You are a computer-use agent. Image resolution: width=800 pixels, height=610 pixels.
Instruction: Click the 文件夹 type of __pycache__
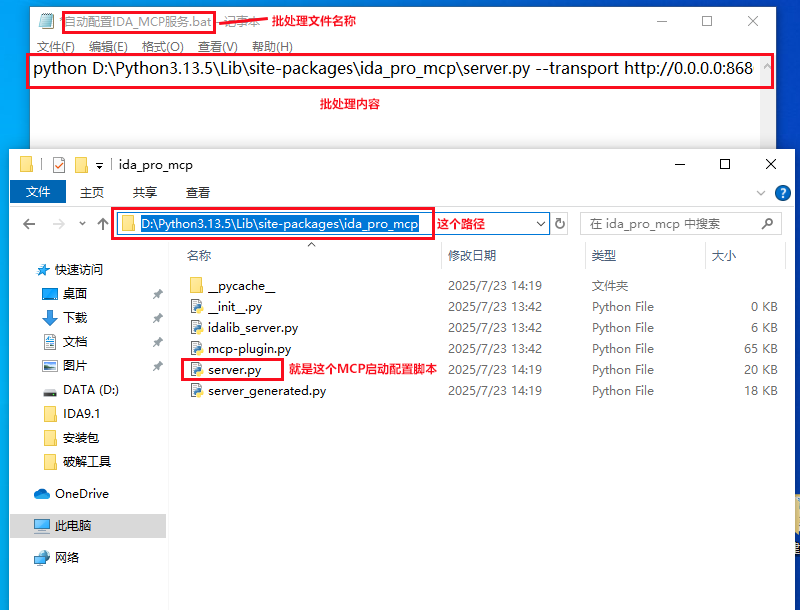[x=610, y=286]
